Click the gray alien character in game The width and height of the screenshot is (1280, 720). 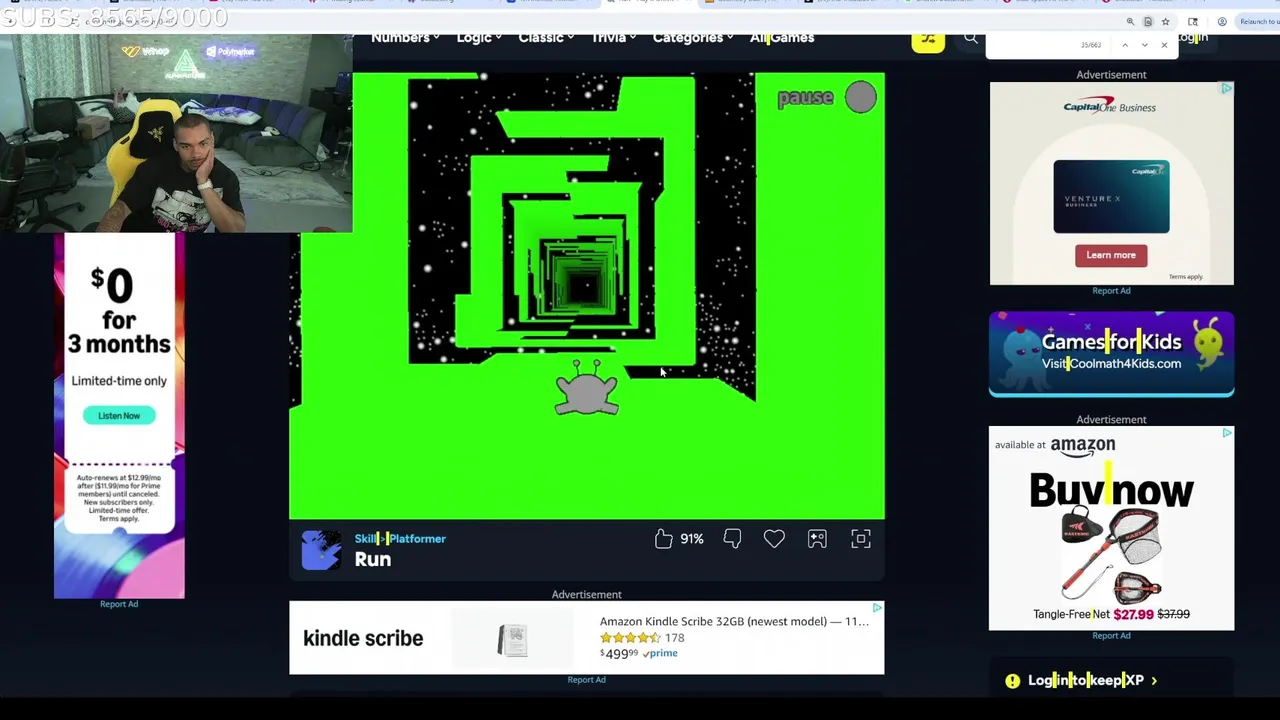click(x=587, y=388)
